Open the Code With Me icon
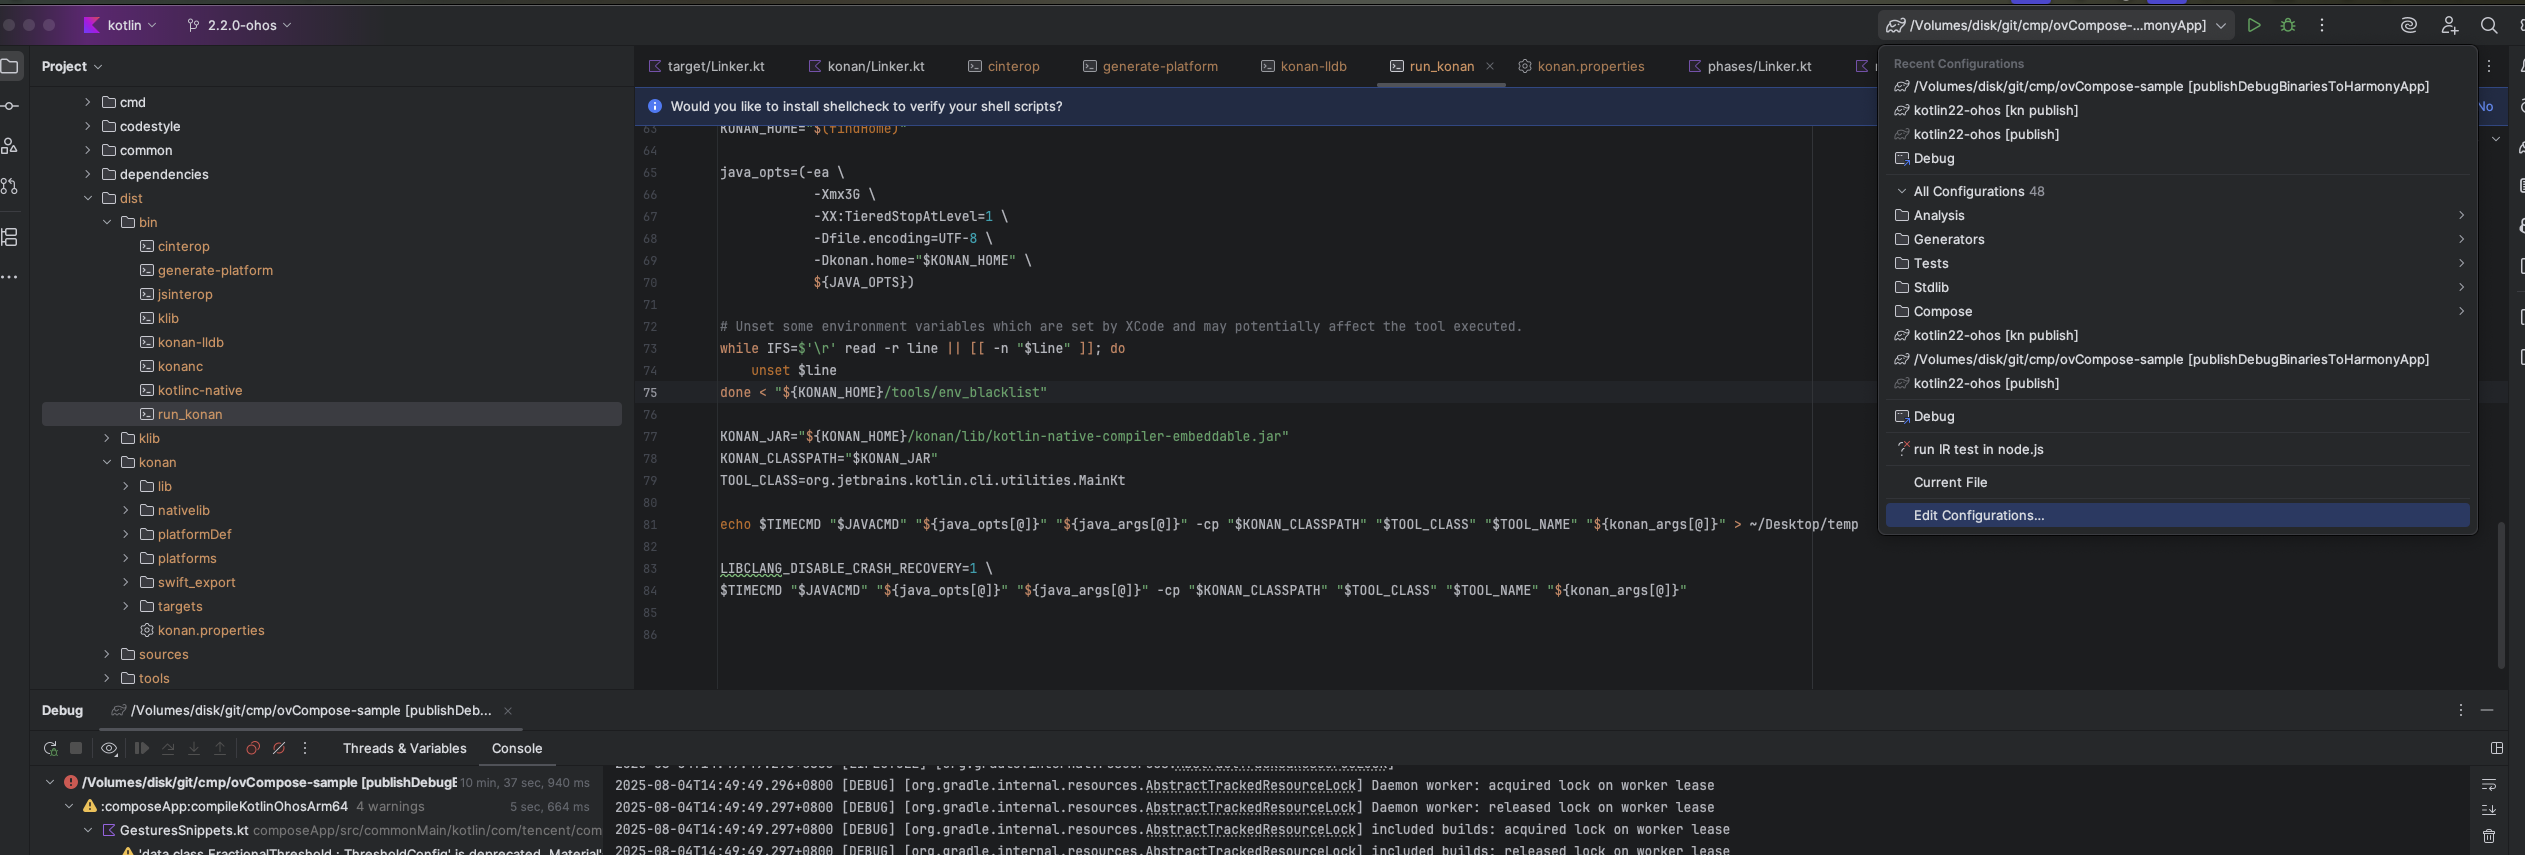2525x855 pixels. click(x=2449, y=25)
